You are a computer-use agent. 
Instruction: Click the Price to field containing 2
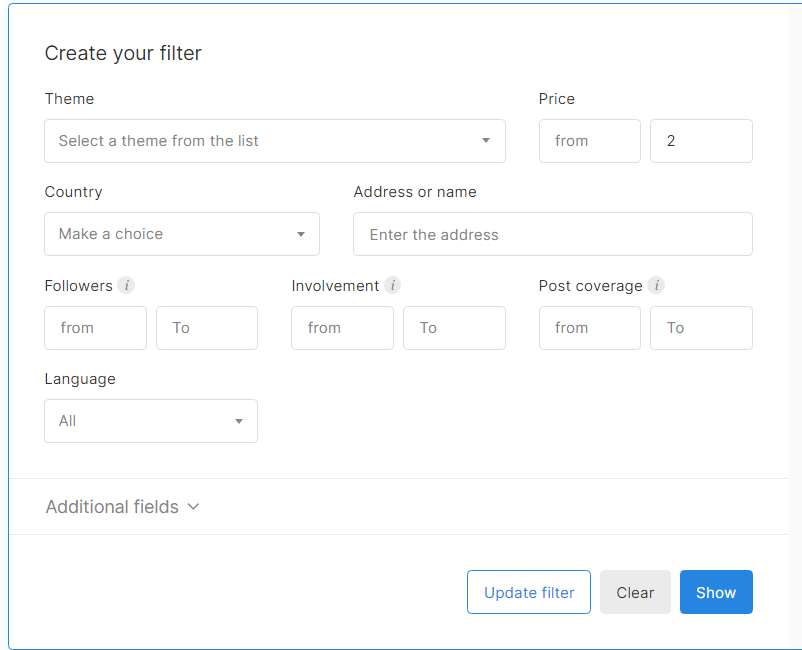(701, 141)
